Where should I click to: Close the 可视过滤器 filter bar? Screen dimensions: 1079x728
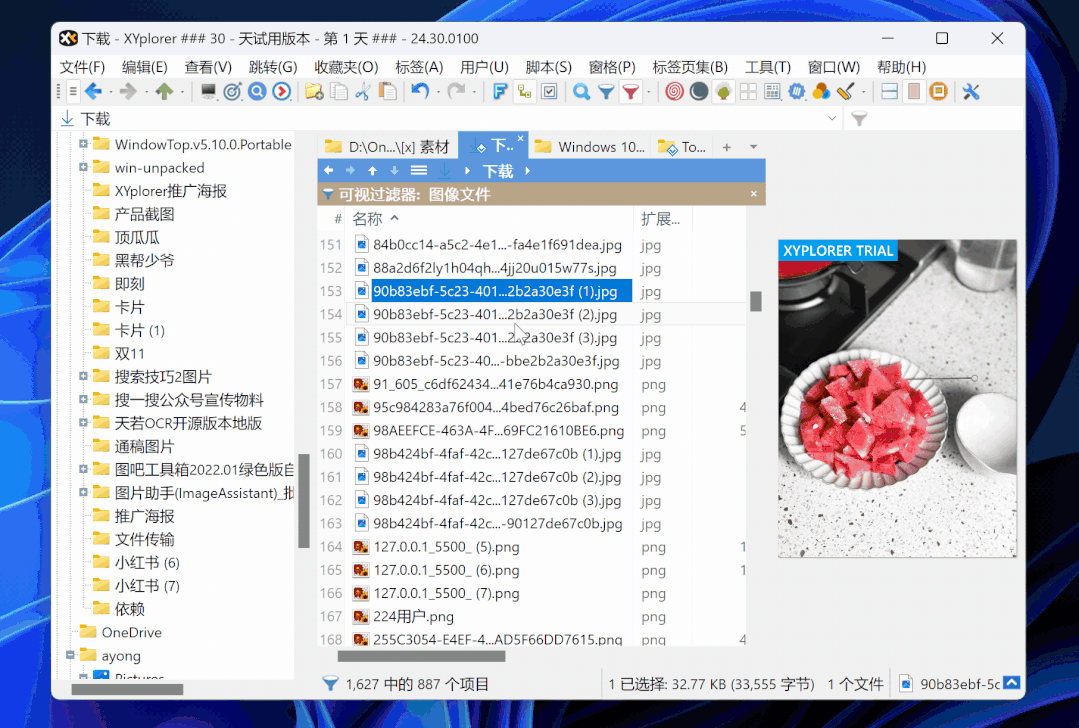[x=754, y=193]
